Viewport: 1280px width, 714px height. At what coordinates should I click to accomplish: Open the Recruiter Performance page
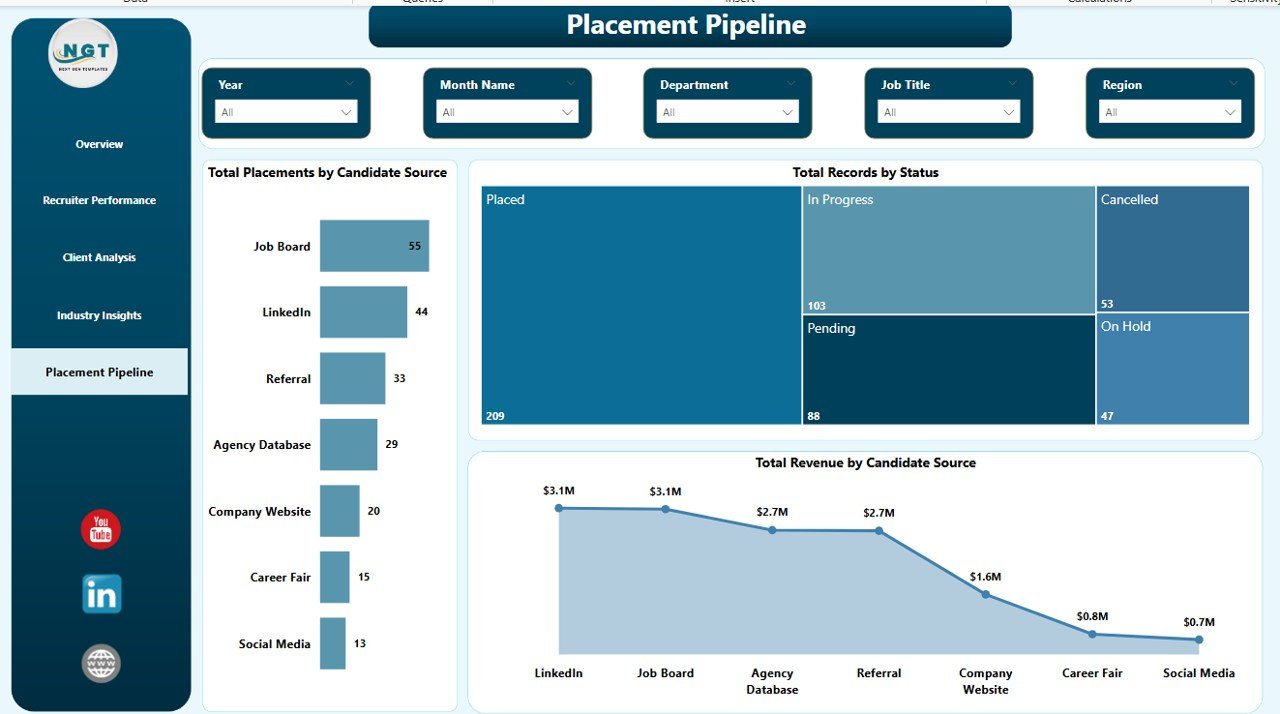tap(98, 200)
